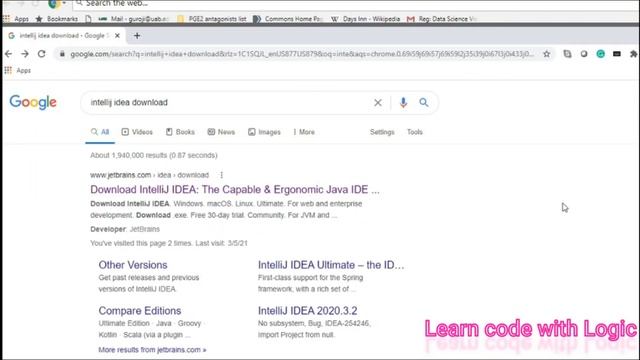Switch to the Books tab

[180, 132]
